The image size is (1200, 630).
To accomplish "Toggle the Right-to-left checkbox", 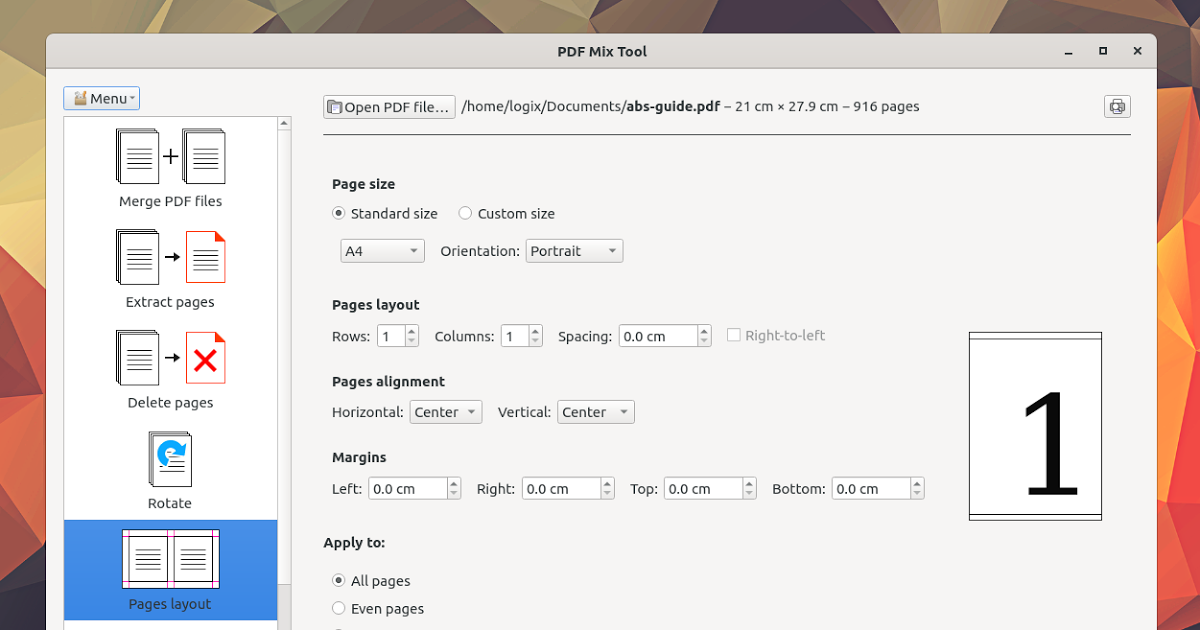I will pos(734,335).
